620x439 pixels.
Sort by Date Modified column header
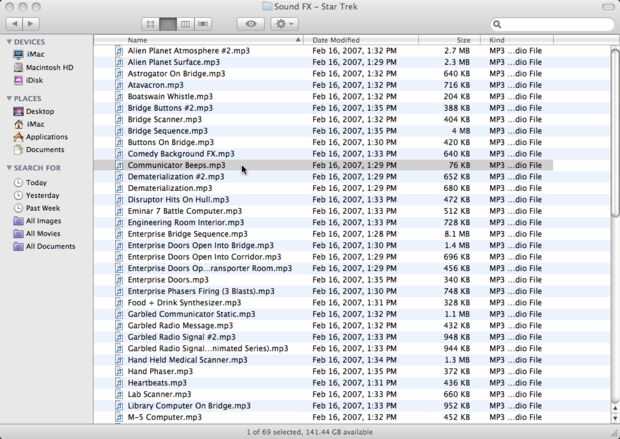(361, 40)
